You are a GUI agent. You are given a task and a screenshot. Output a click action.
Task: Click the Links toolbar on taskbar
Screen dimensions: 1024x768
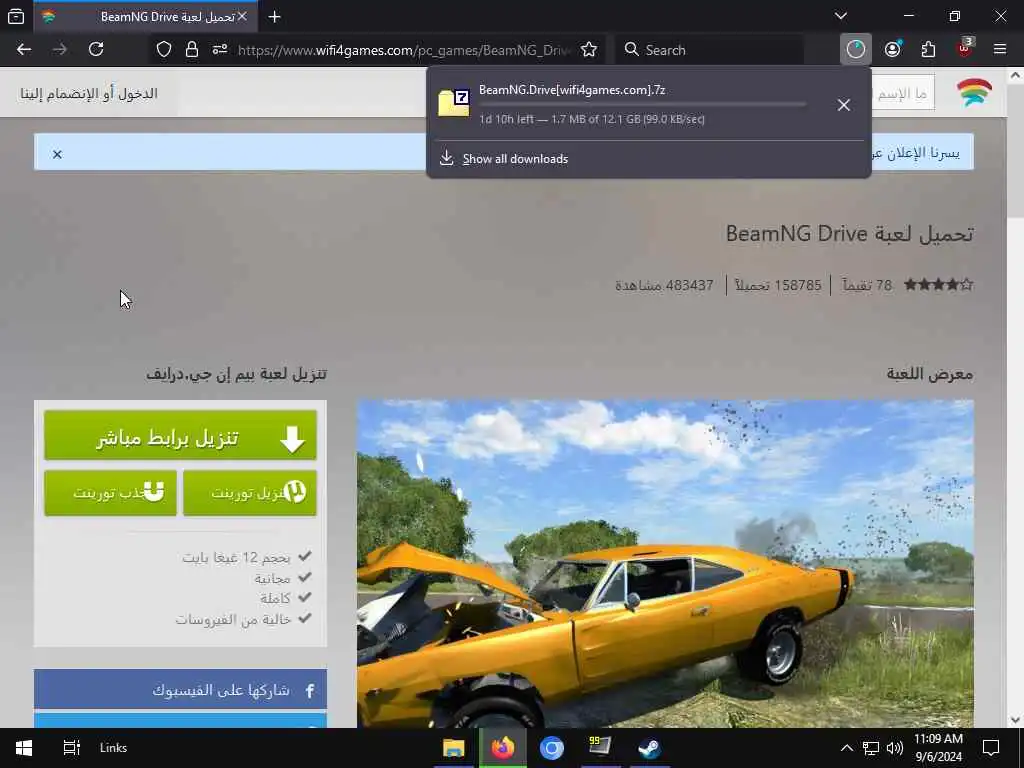click(114, 748)
